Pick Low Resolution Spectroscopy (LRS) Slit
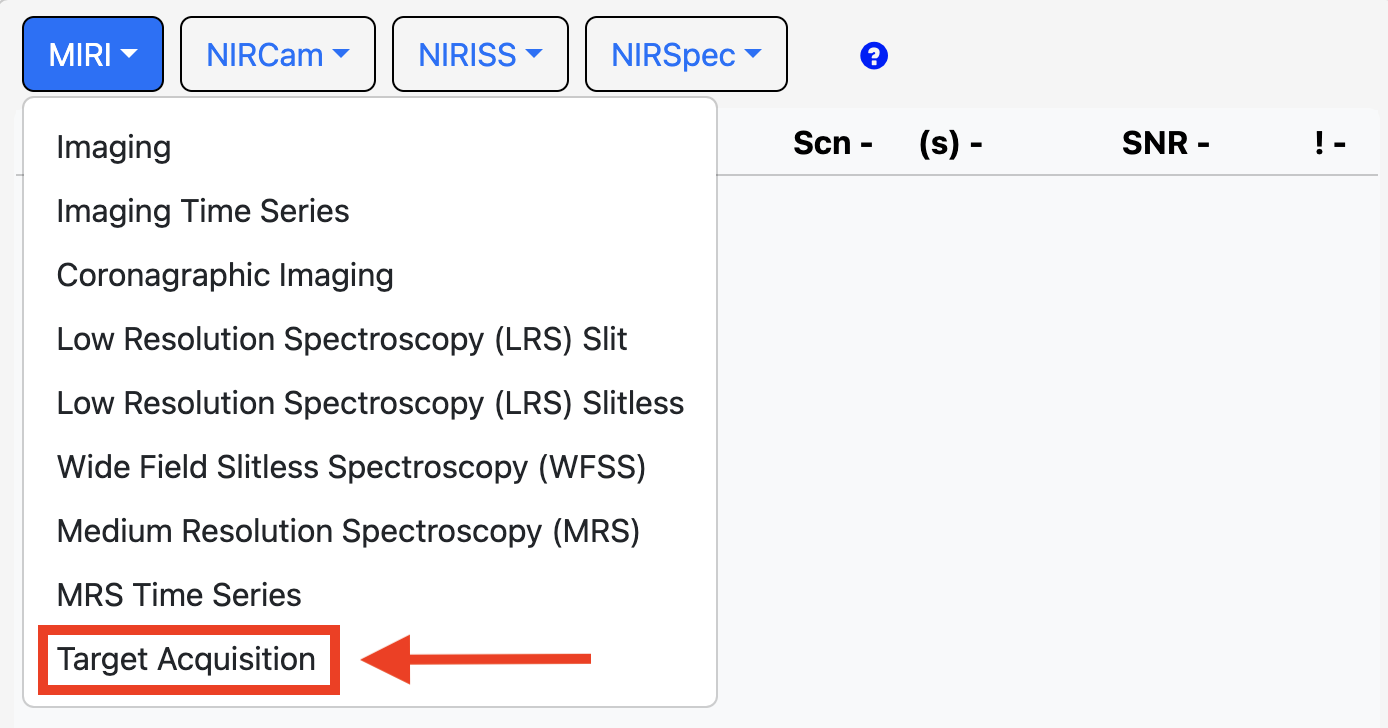The width and height of the screenshot is (1388, 728). click(342, 339)
